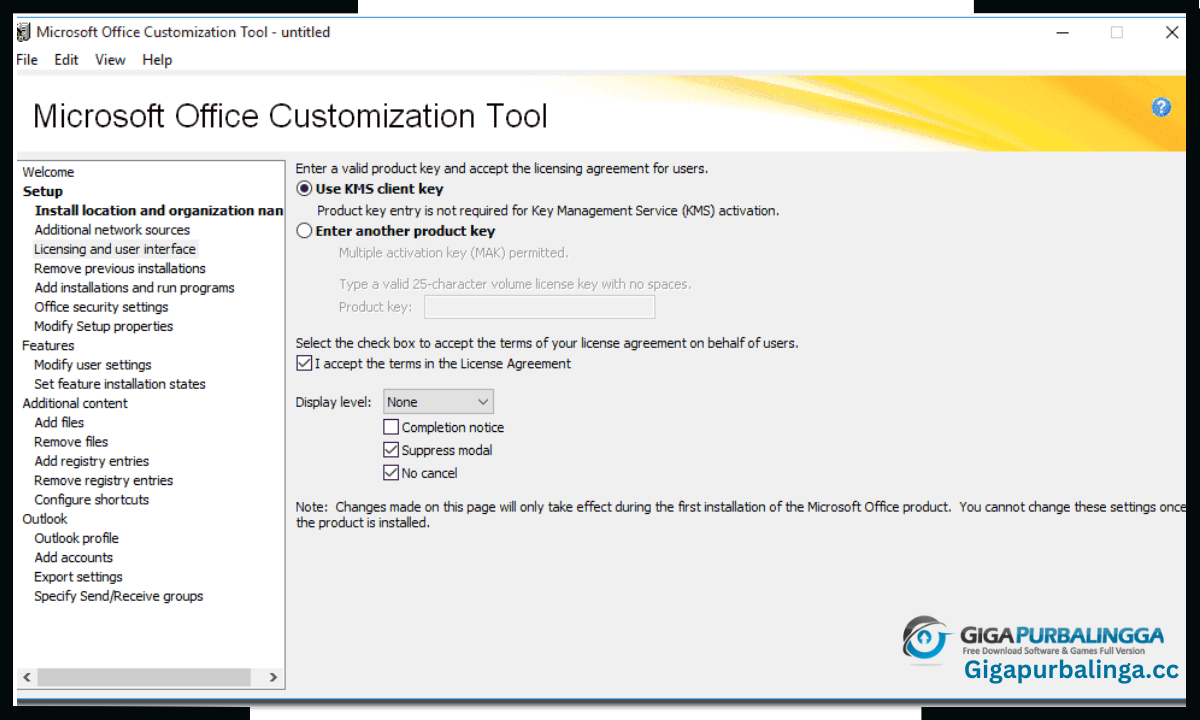Open Add registry entries page
This screenshot has width=1200, height=720.
point(91,461)
